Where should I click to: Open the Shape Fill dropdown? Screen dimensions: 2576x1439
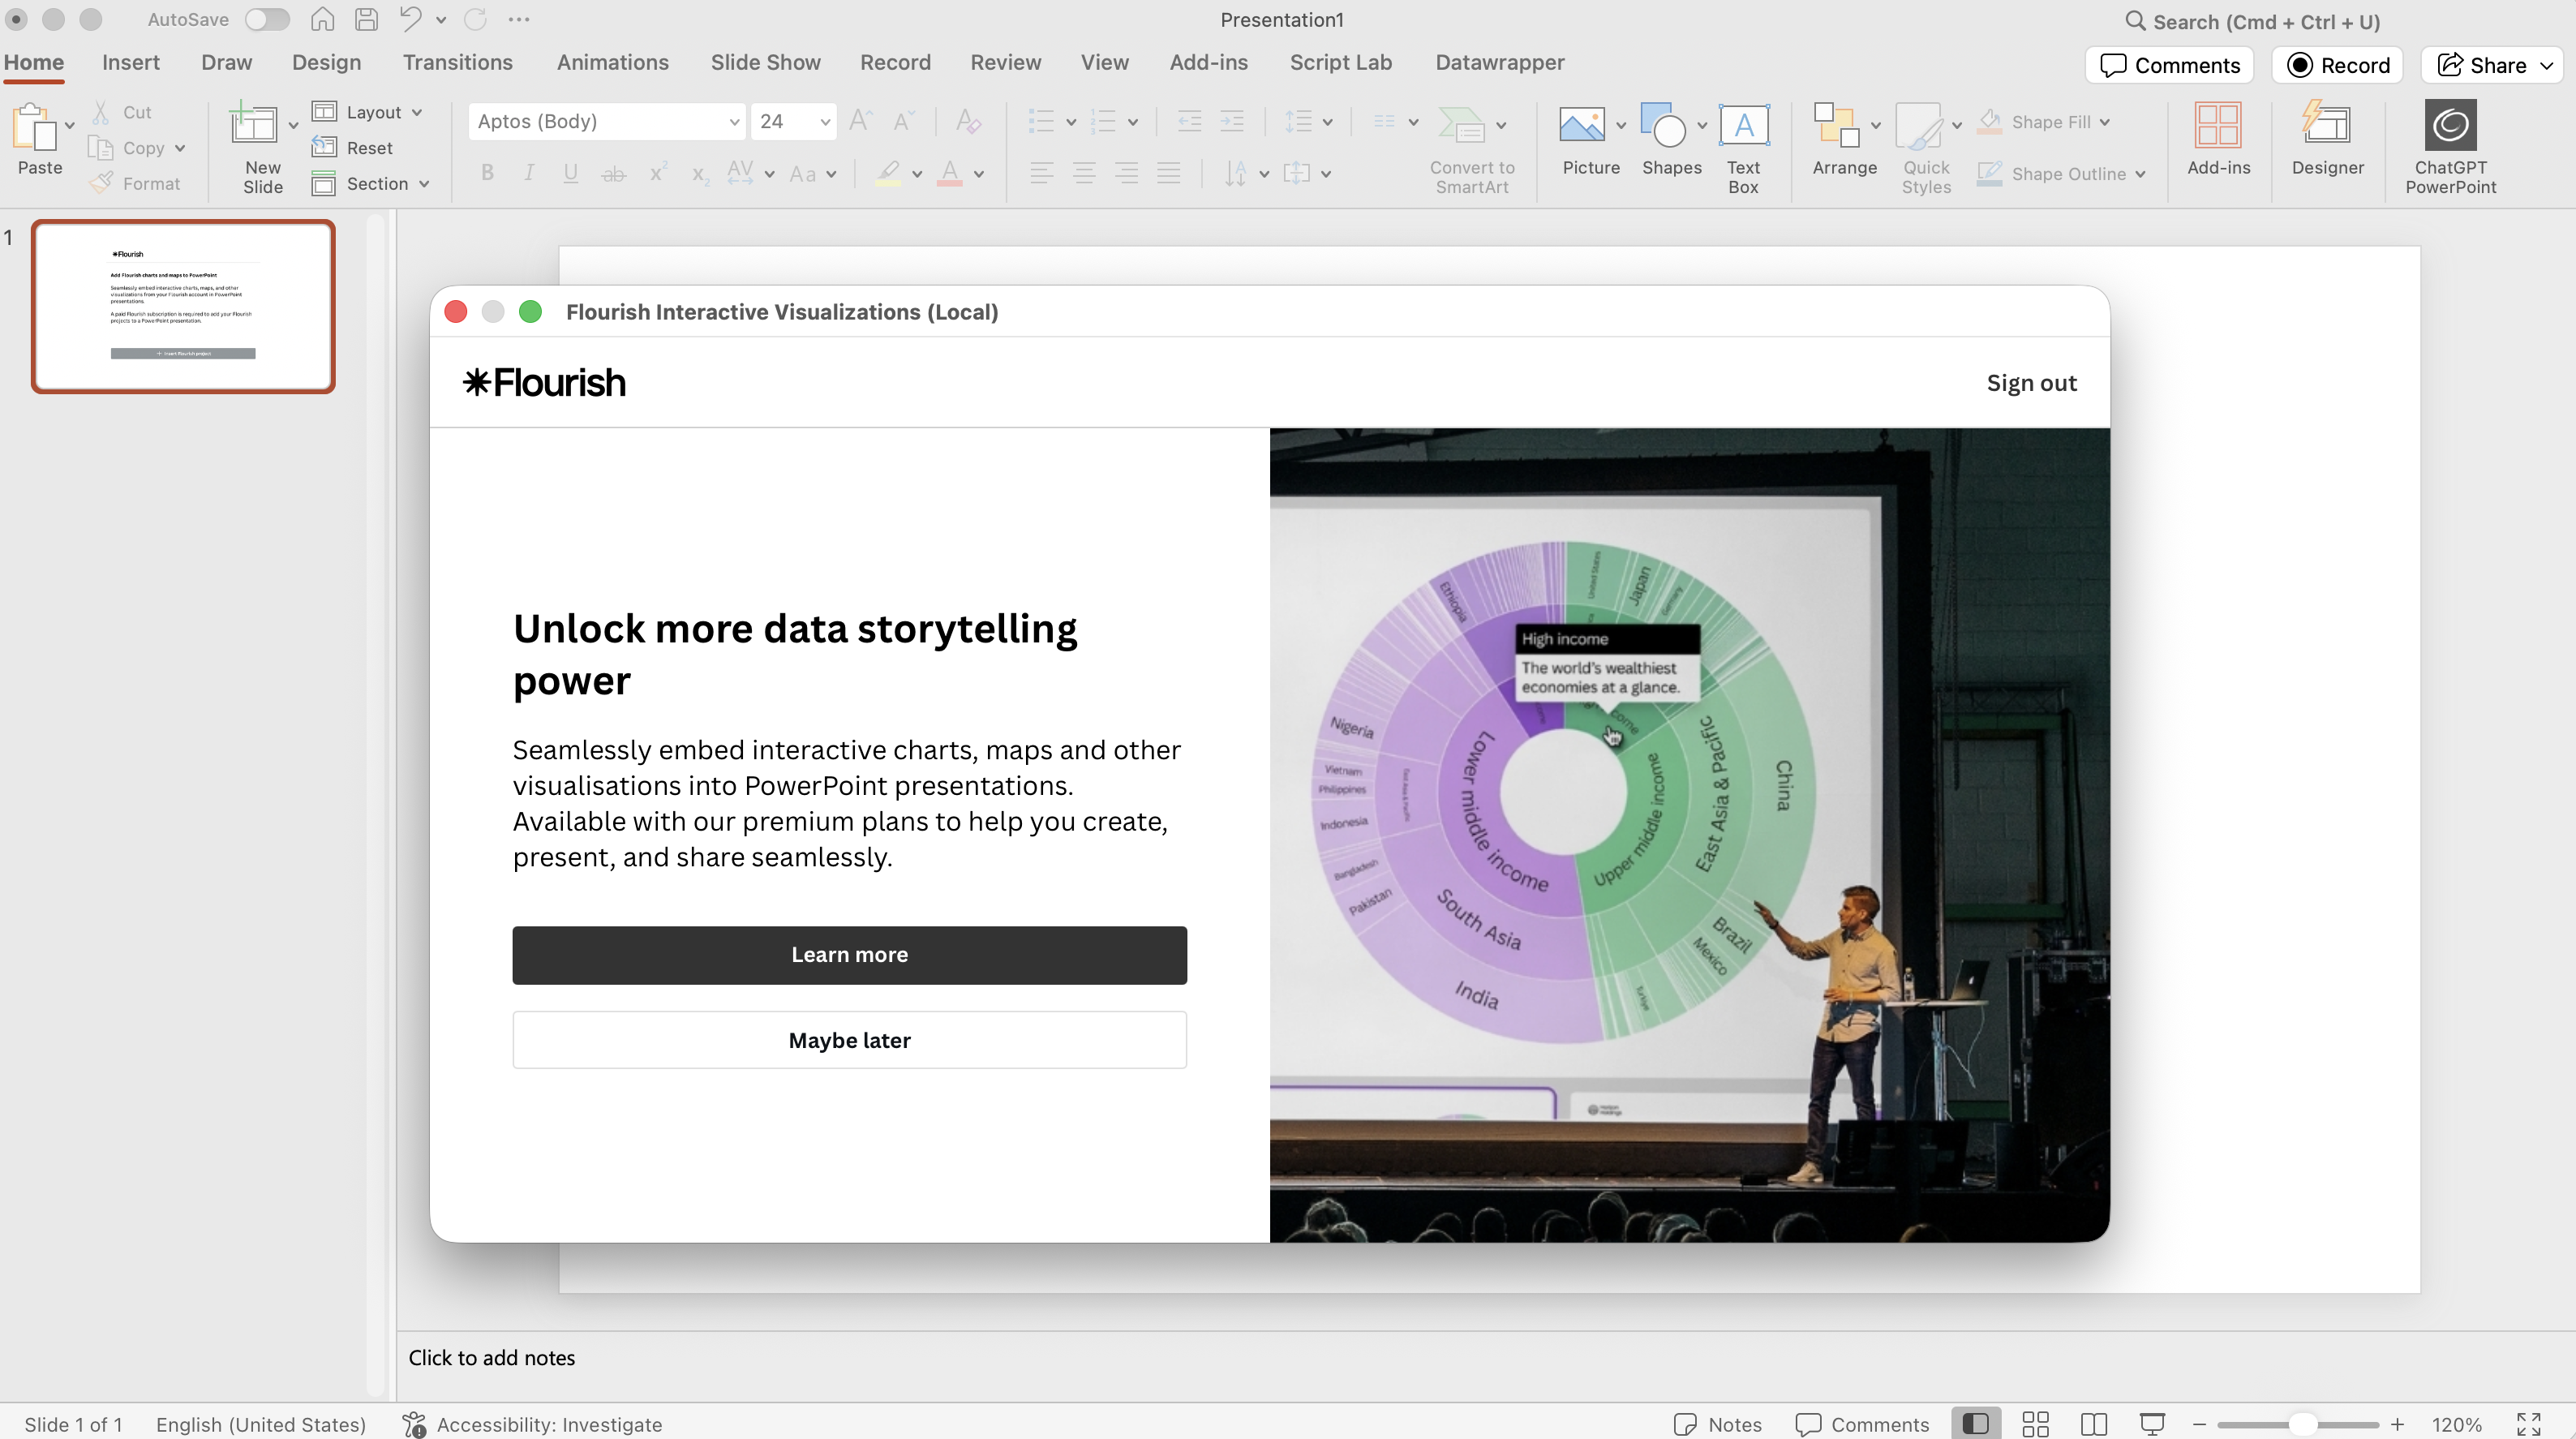pyautogui.click(x=2105, y=122)
